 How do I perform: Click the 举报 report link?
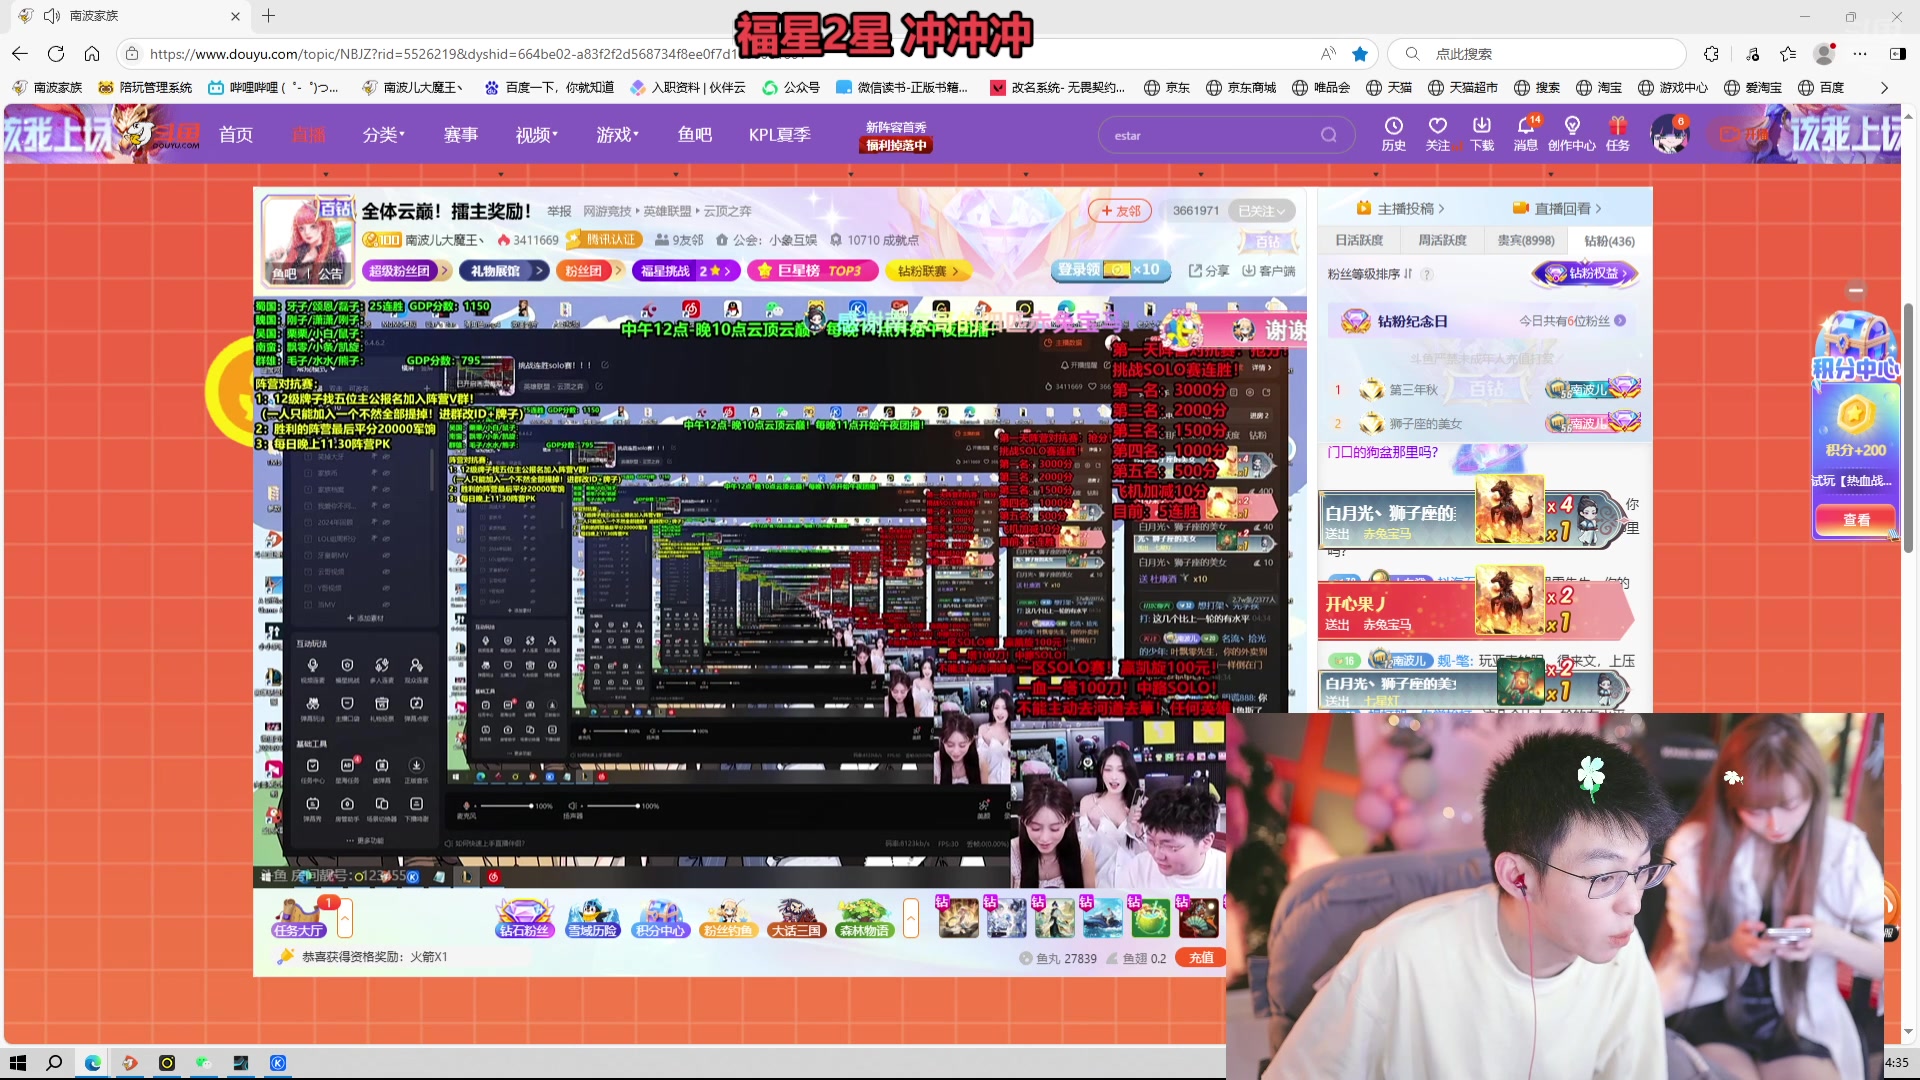point(559,211)
